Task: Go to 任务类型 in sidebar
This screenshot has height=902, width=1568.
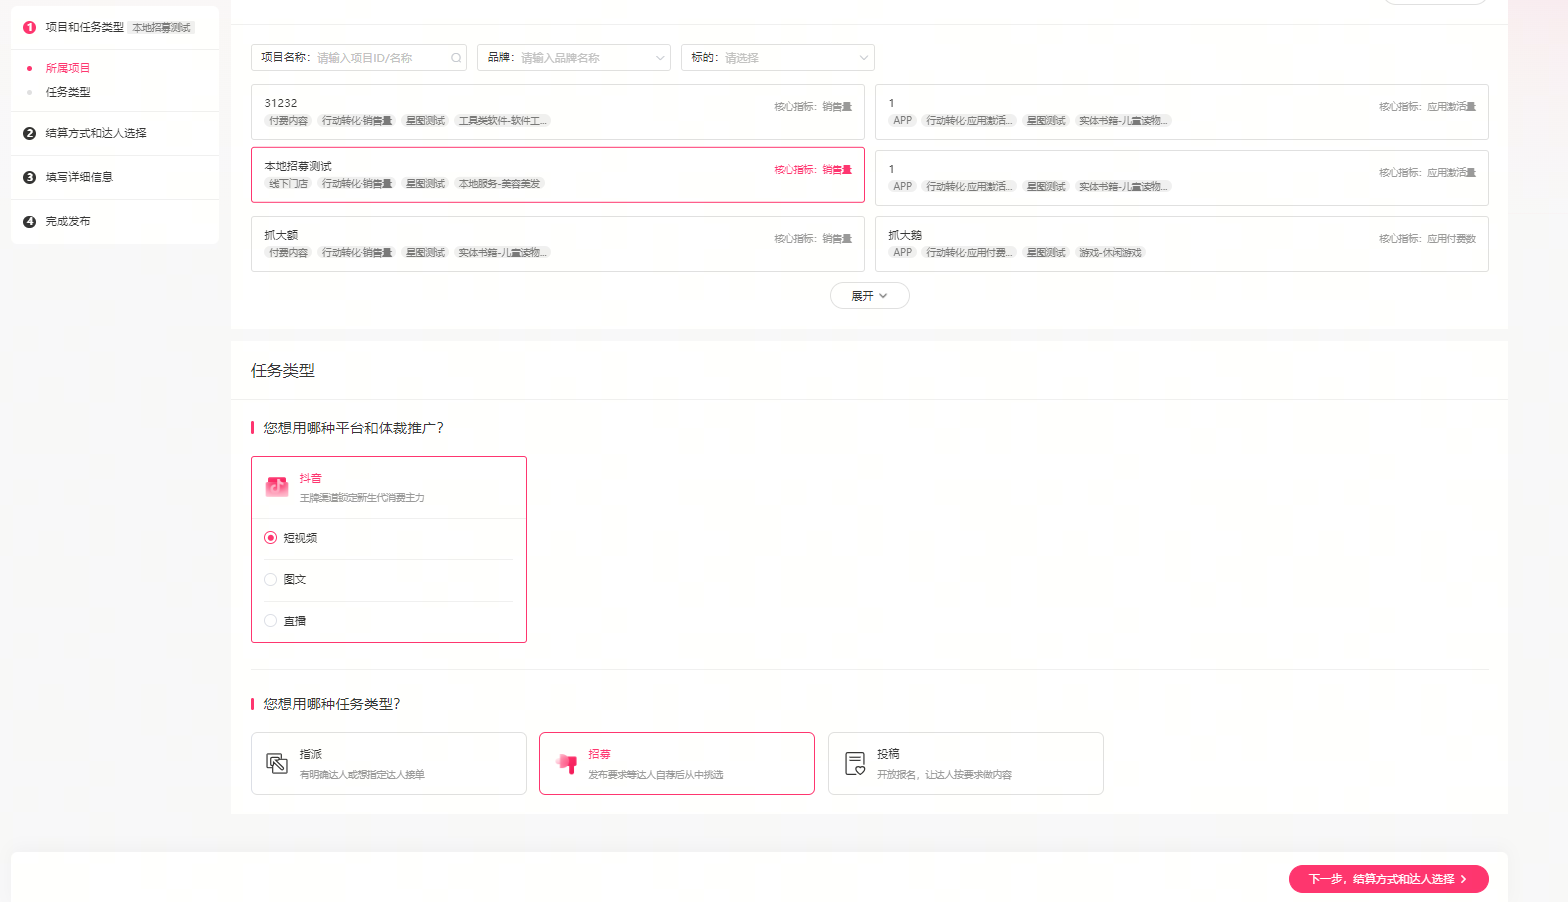Action: coord(68,92)
